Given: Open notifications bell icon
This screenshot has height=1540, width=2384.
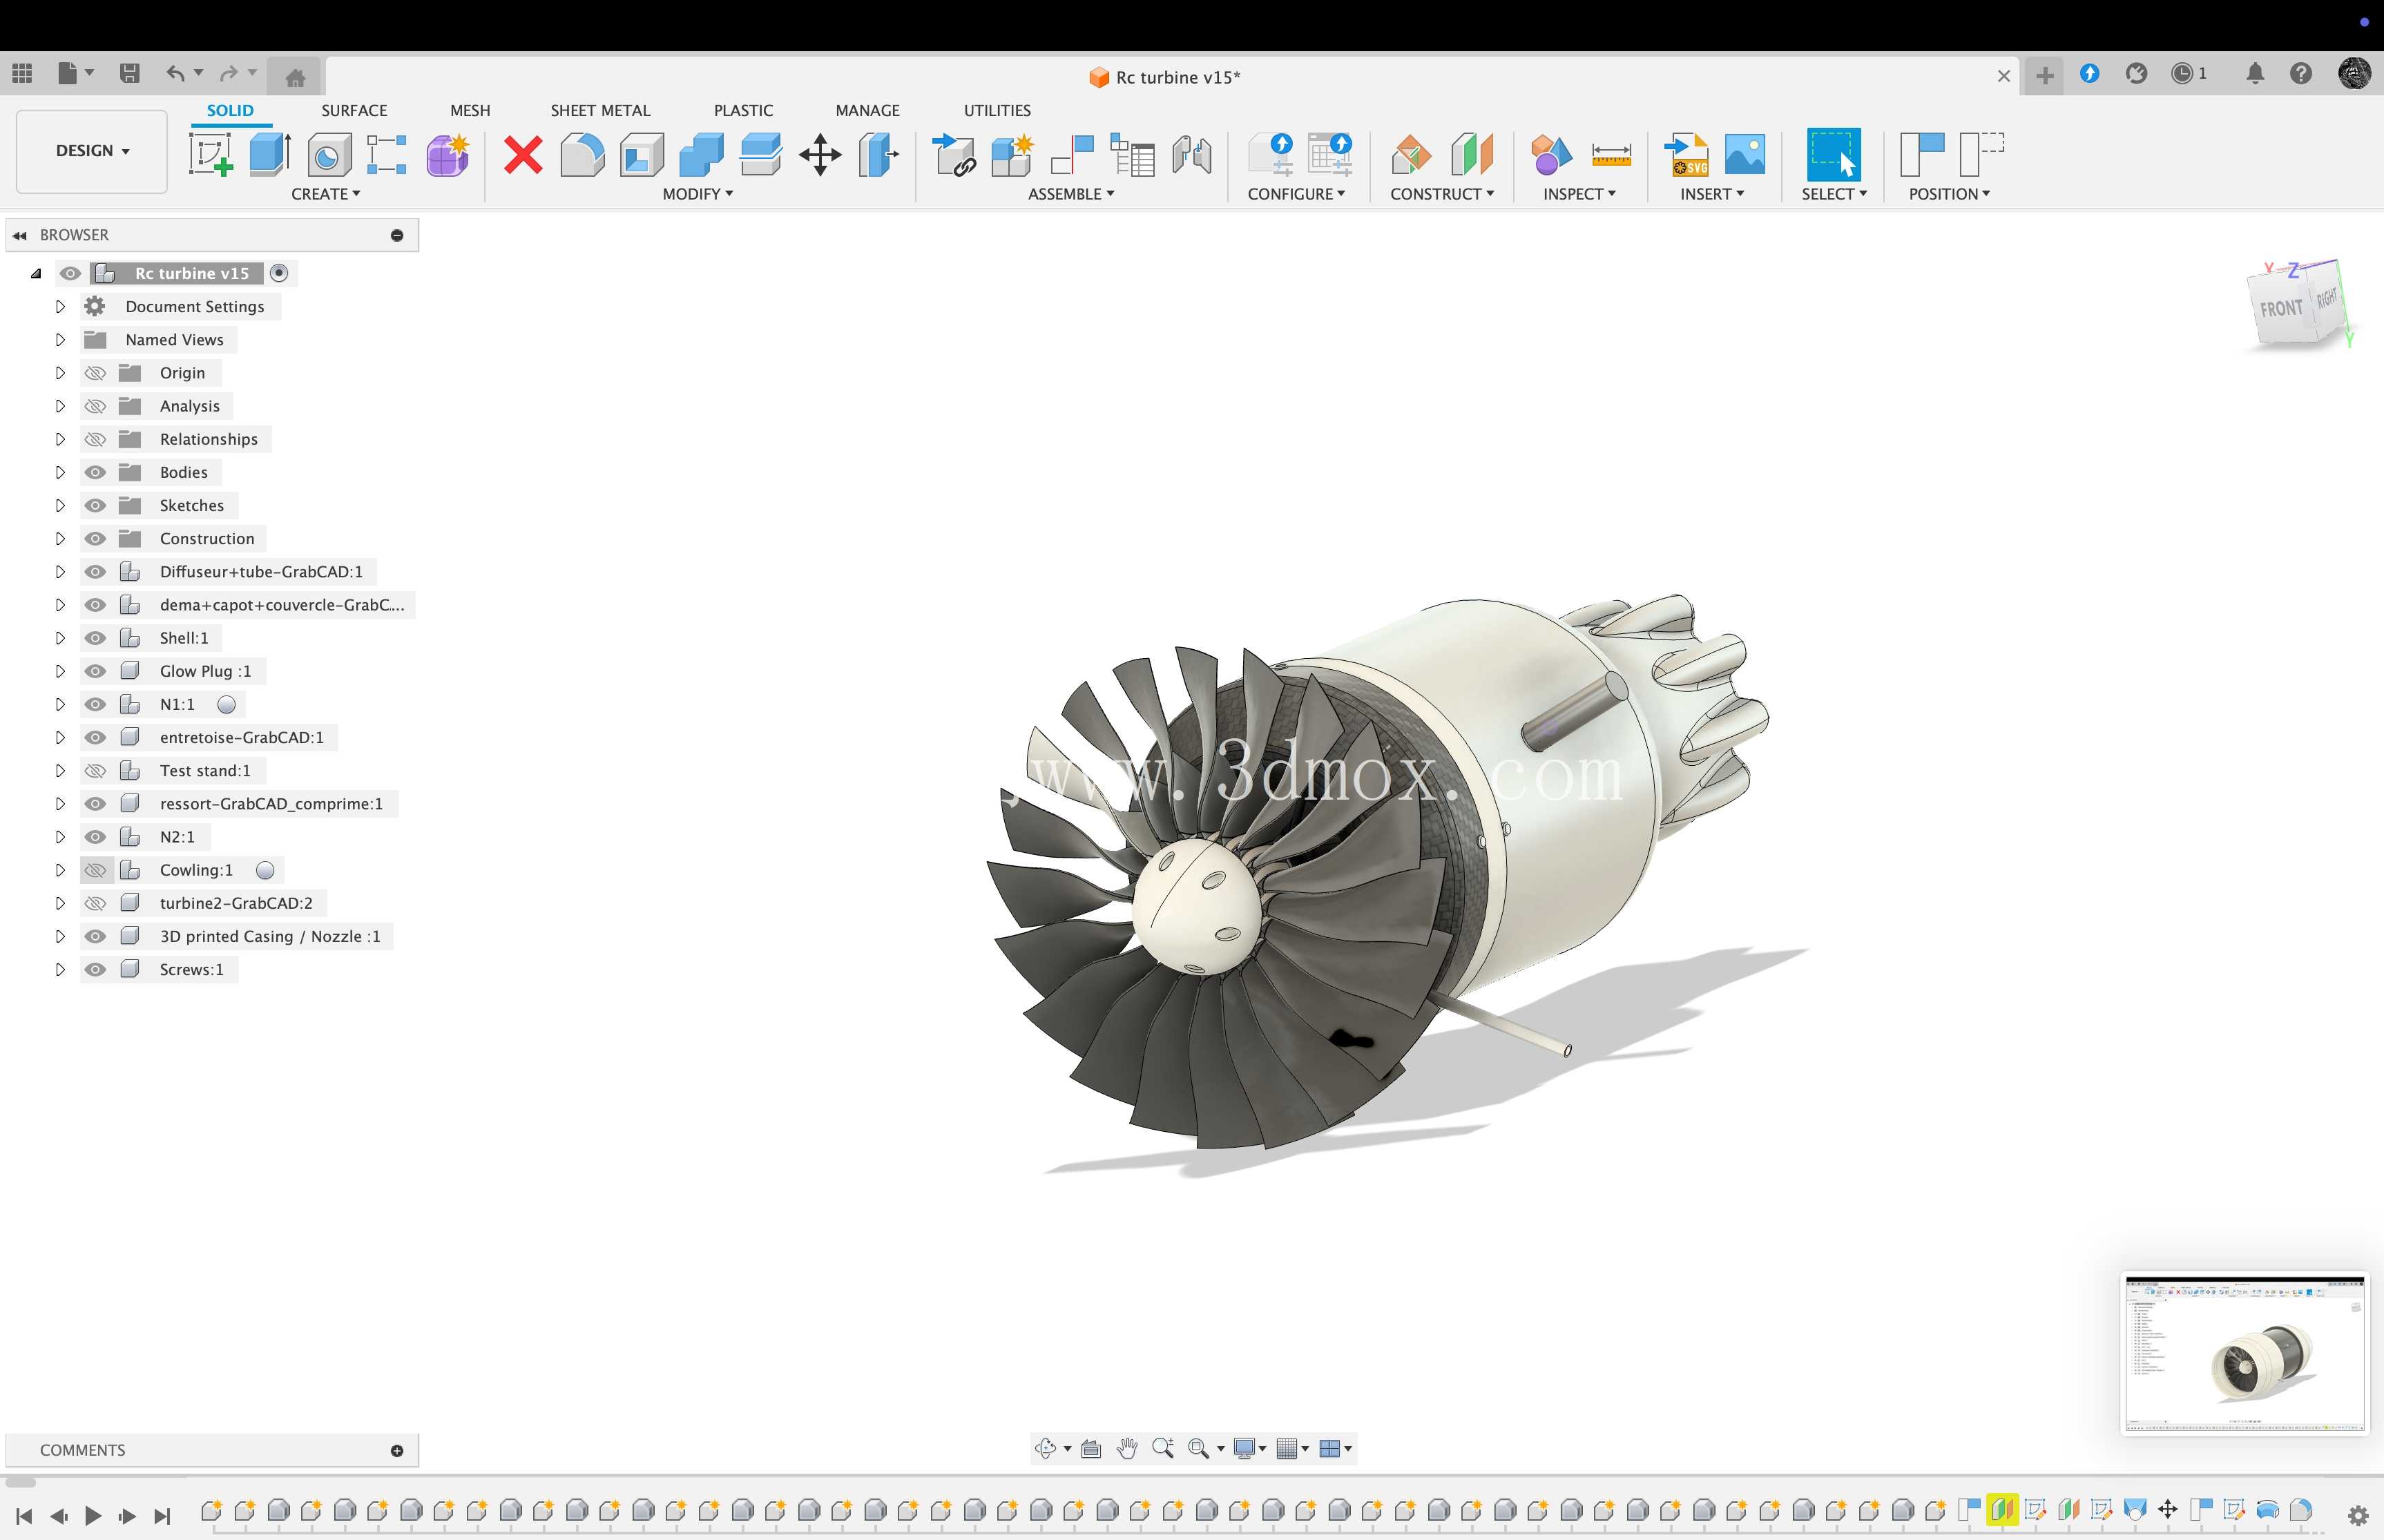Looking at the screenshot, I should (2255, 73).
